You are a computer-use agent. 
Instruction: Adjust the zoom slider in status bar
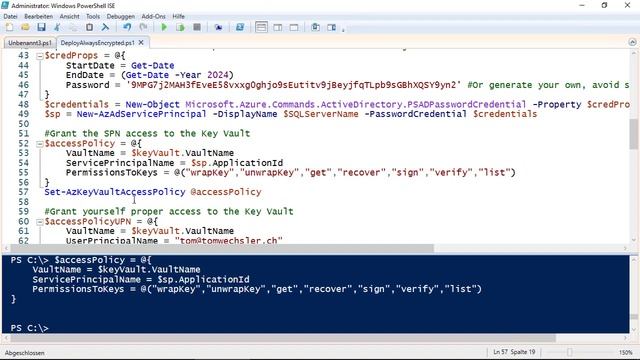point(570,352)
